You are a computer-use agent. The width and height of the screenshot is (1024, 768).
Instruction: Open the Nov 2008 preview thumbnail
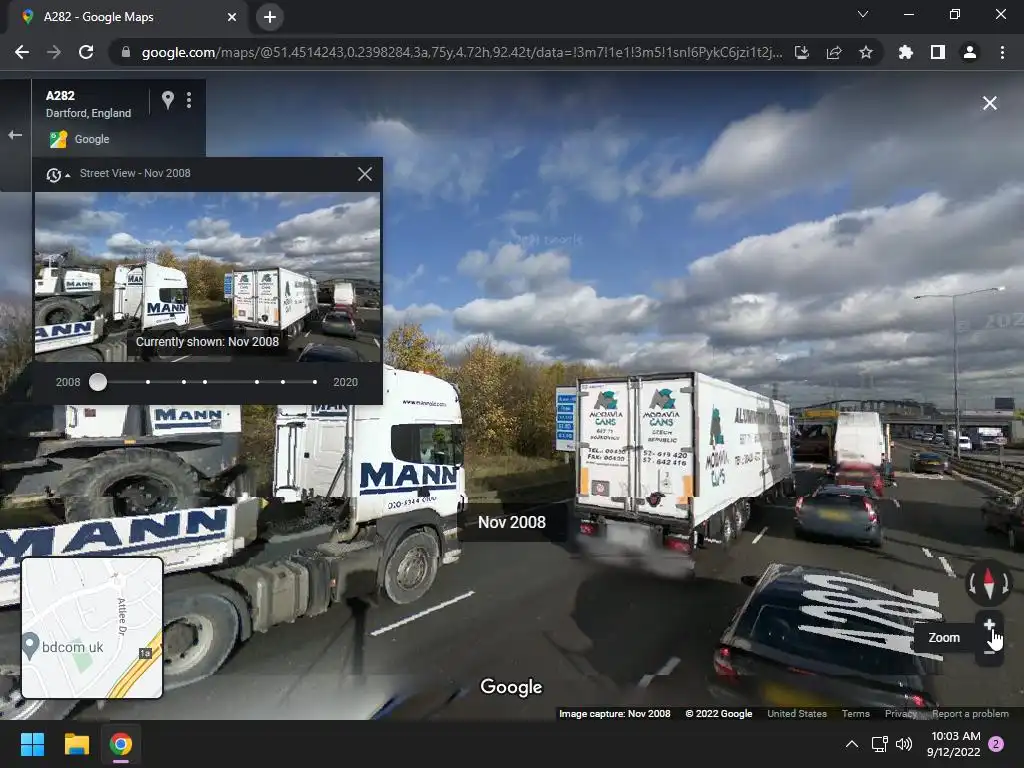[207, 277]
